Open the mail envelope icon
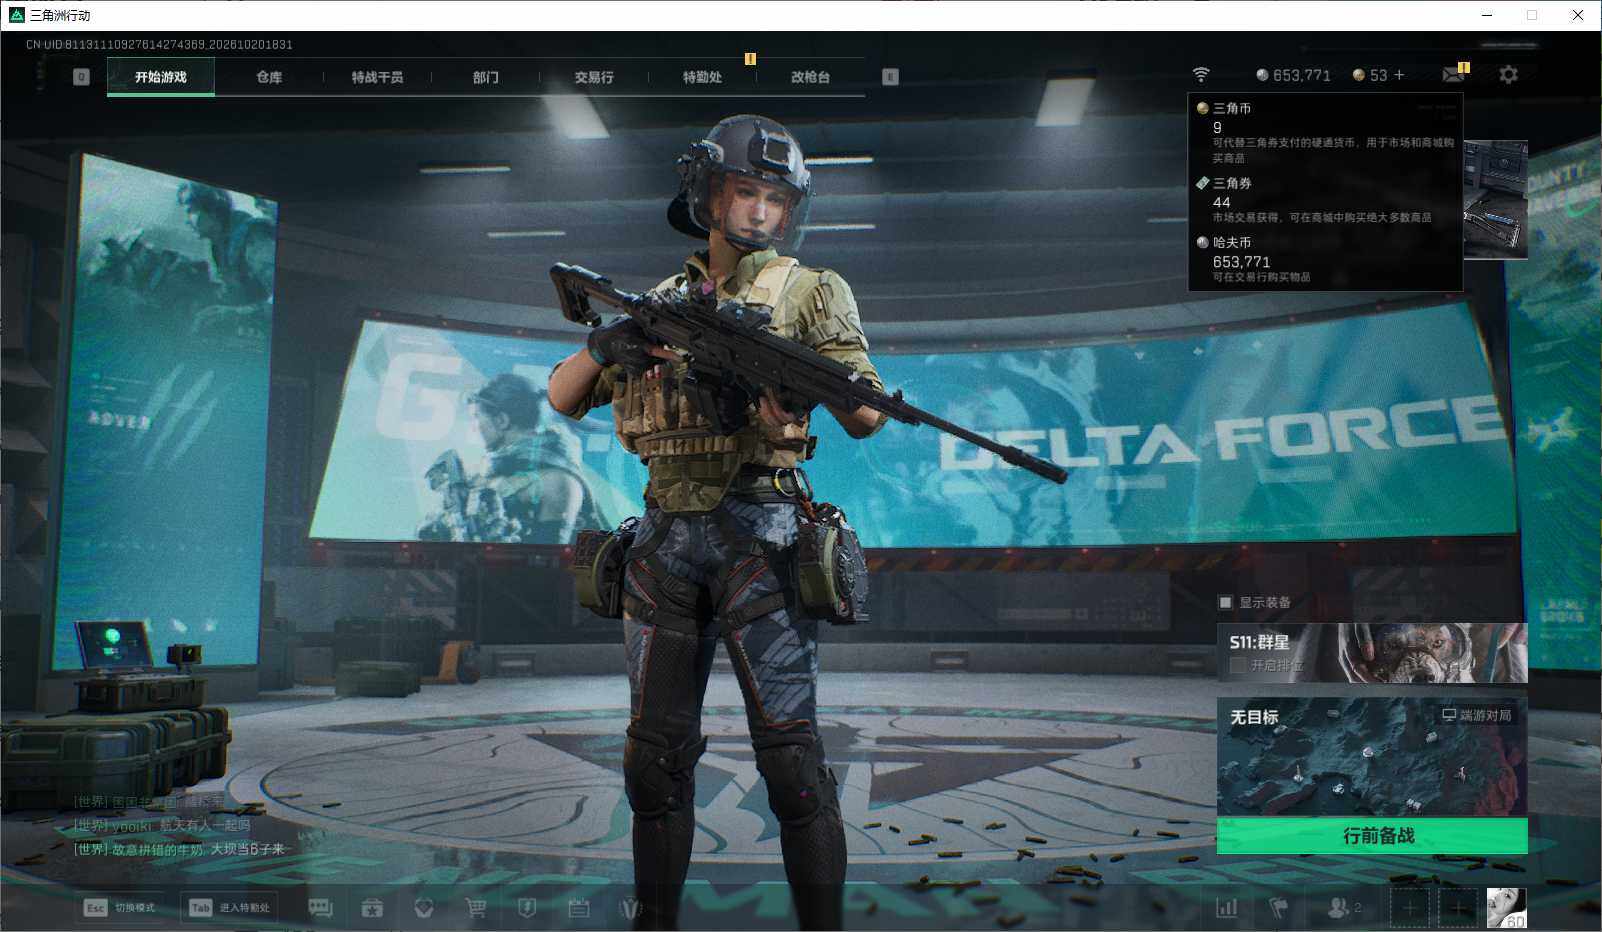This screenshot has height=932, width=1602. click(1454, 74)
